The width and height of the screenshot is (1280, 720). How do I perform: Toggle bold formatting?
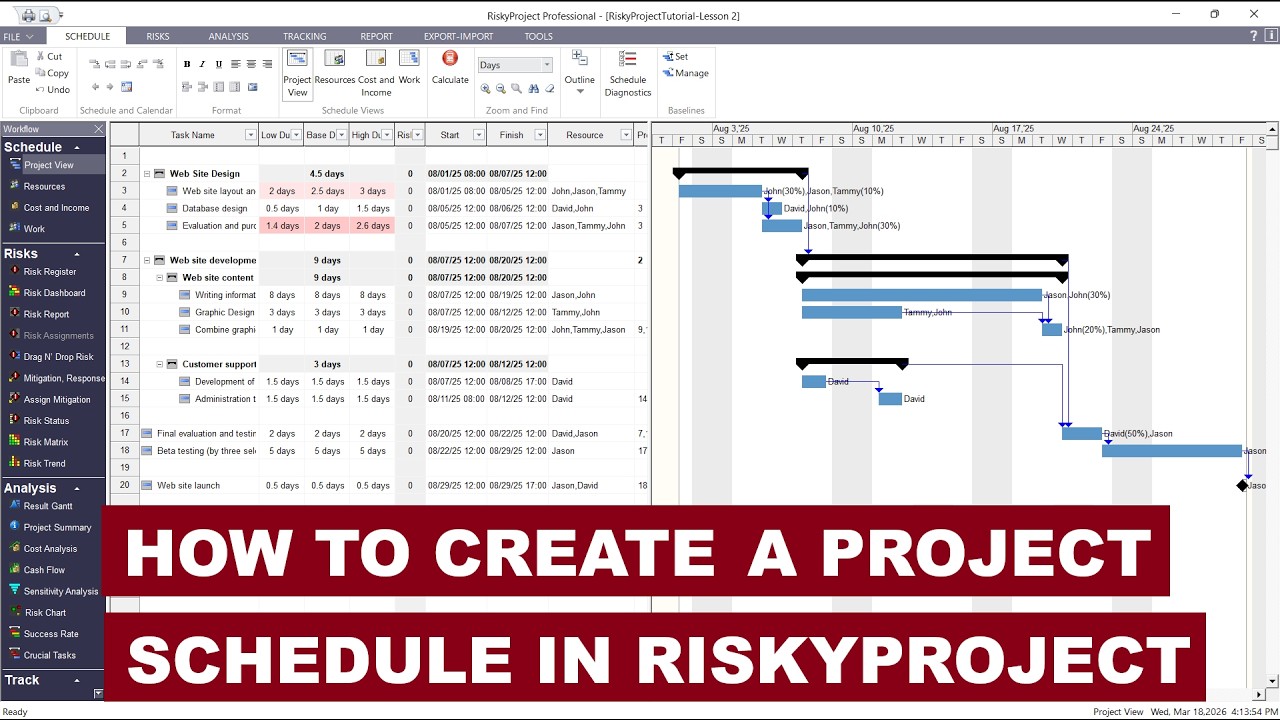[186, 64]
